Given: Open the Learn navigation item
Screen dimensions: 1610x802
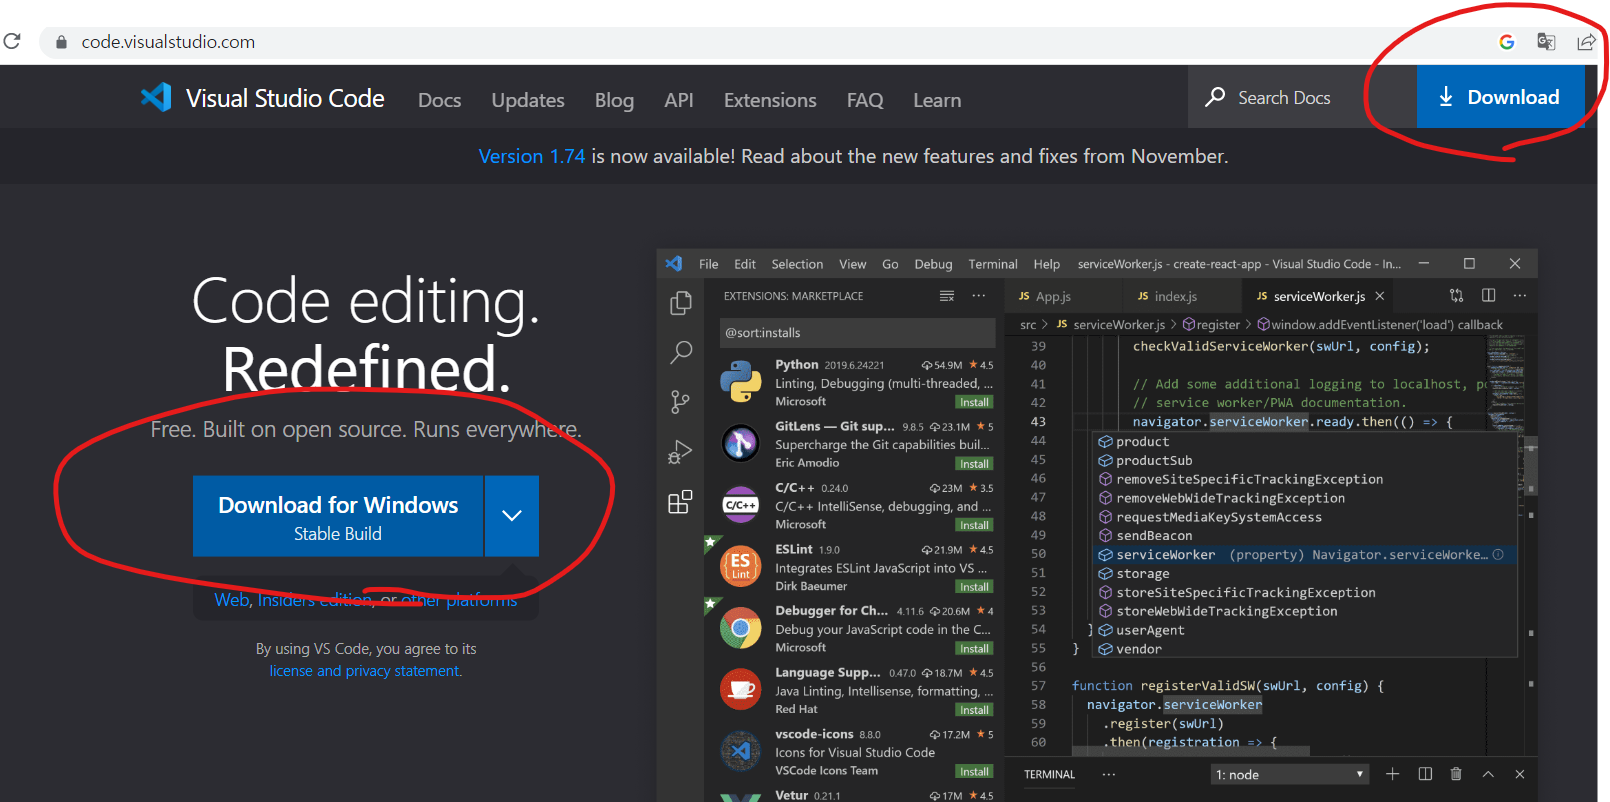Looking at the screenshot, I should coord(937,100).
